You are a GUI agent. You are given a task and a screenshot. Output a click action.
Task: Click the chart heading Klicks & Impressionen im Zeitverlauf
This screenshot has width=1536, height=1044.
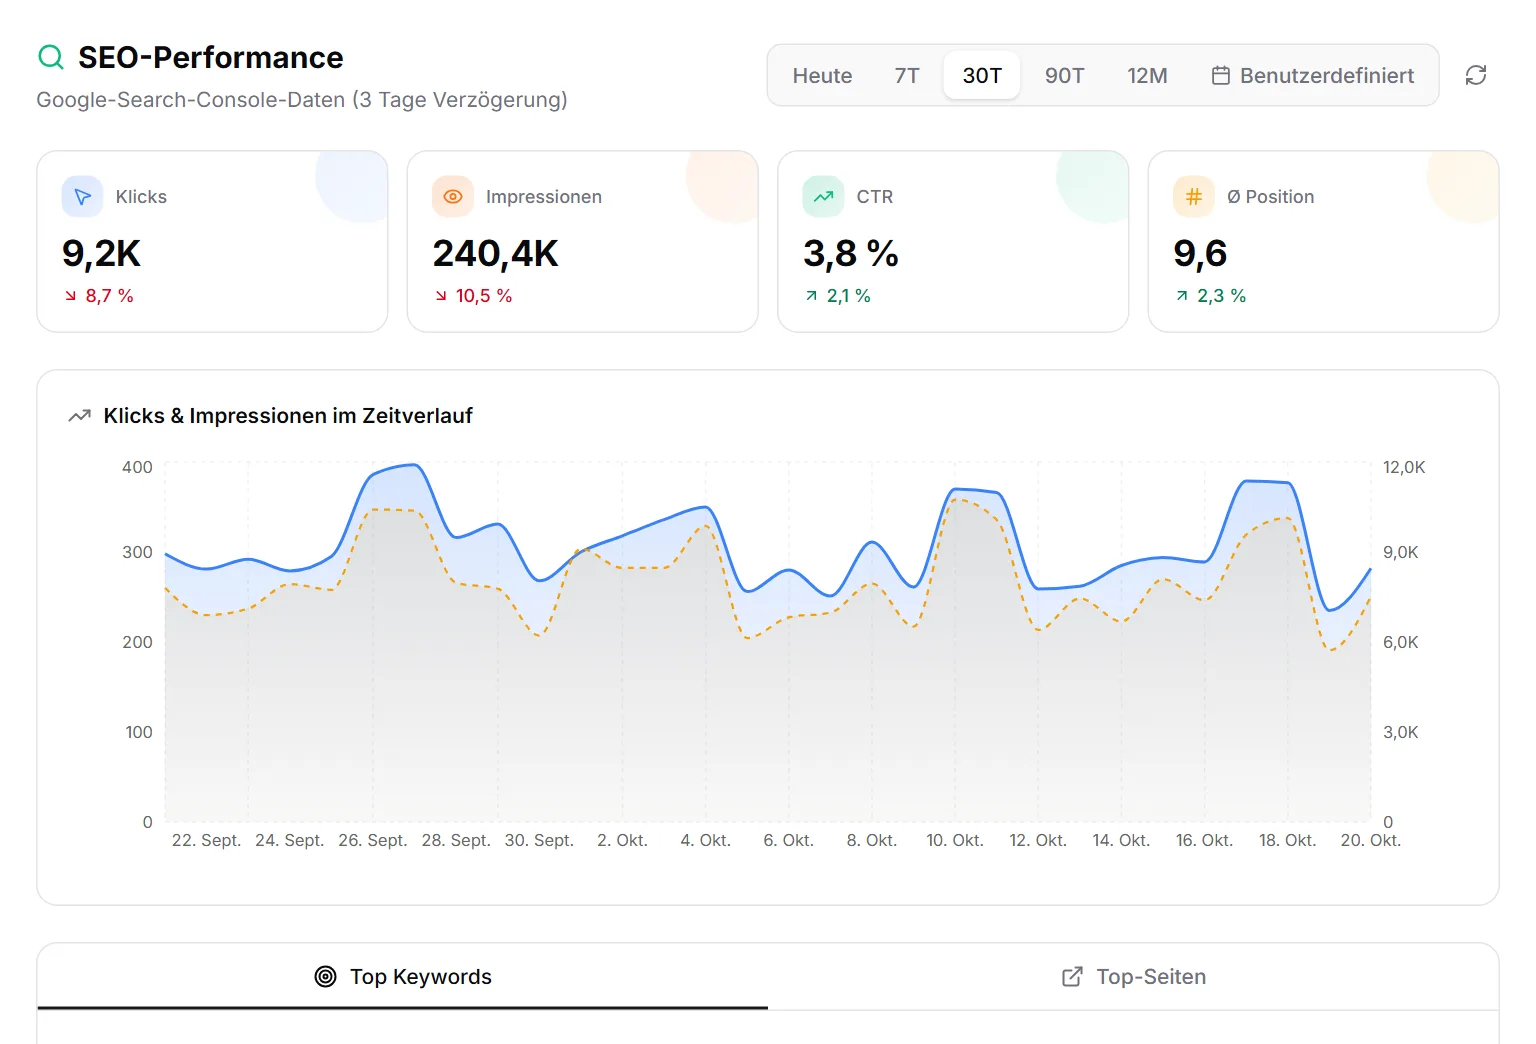[x=288, y=416]
